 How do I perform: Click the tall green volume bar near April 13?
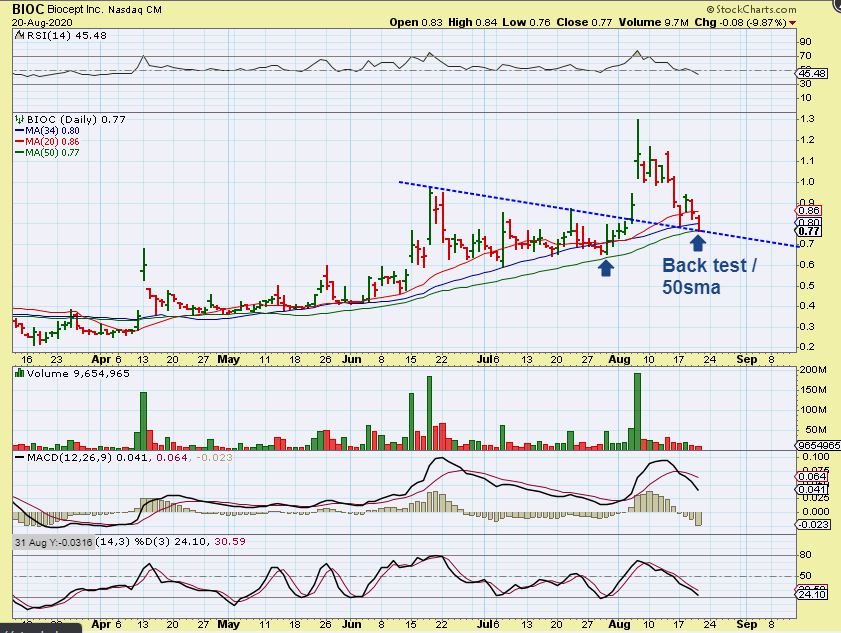click(x=143, y=421)
